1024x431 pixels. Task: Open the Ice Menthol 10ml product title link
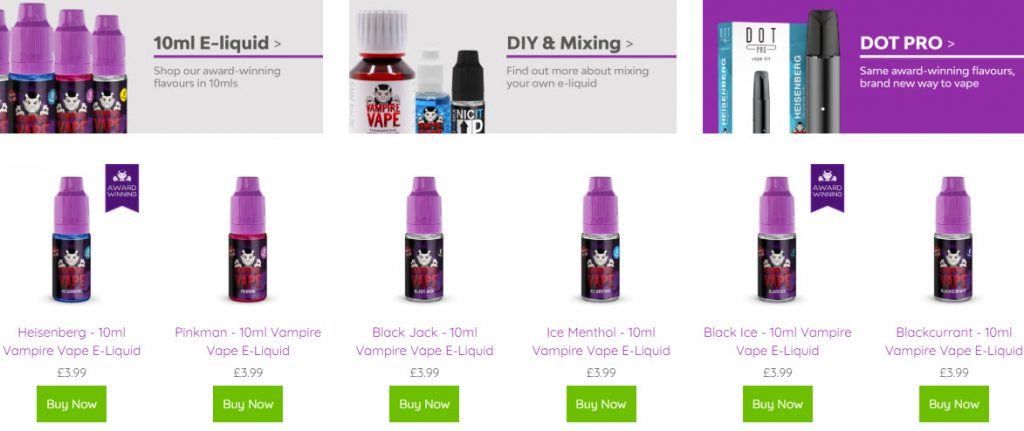[x=601, y=342]
